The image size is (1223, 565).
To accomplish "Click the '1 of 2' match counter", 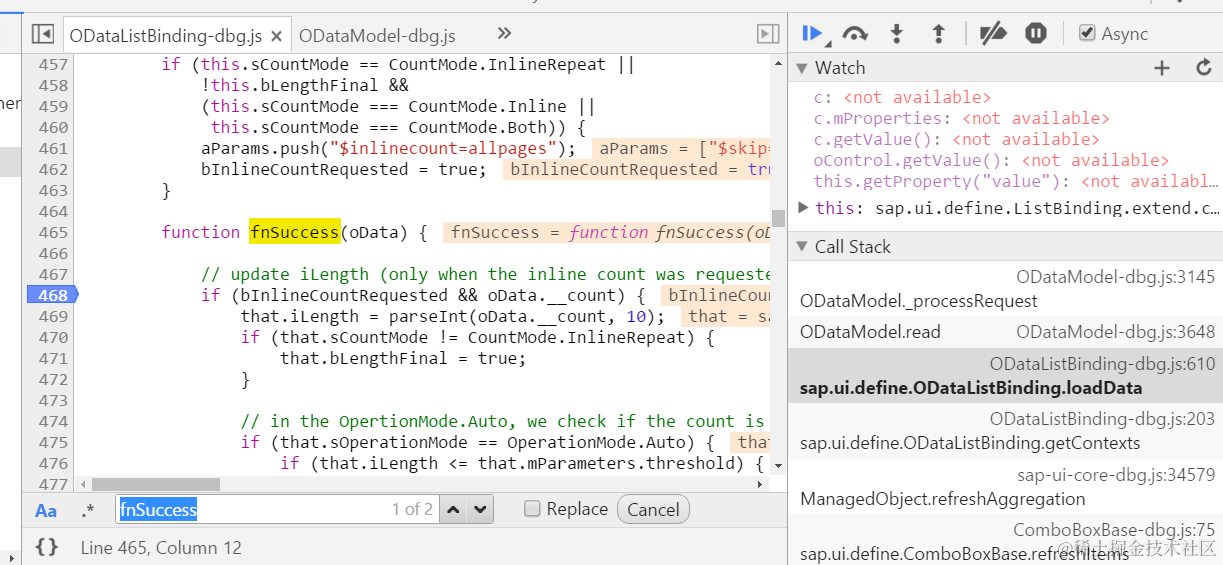I will [x=412, y=510].
